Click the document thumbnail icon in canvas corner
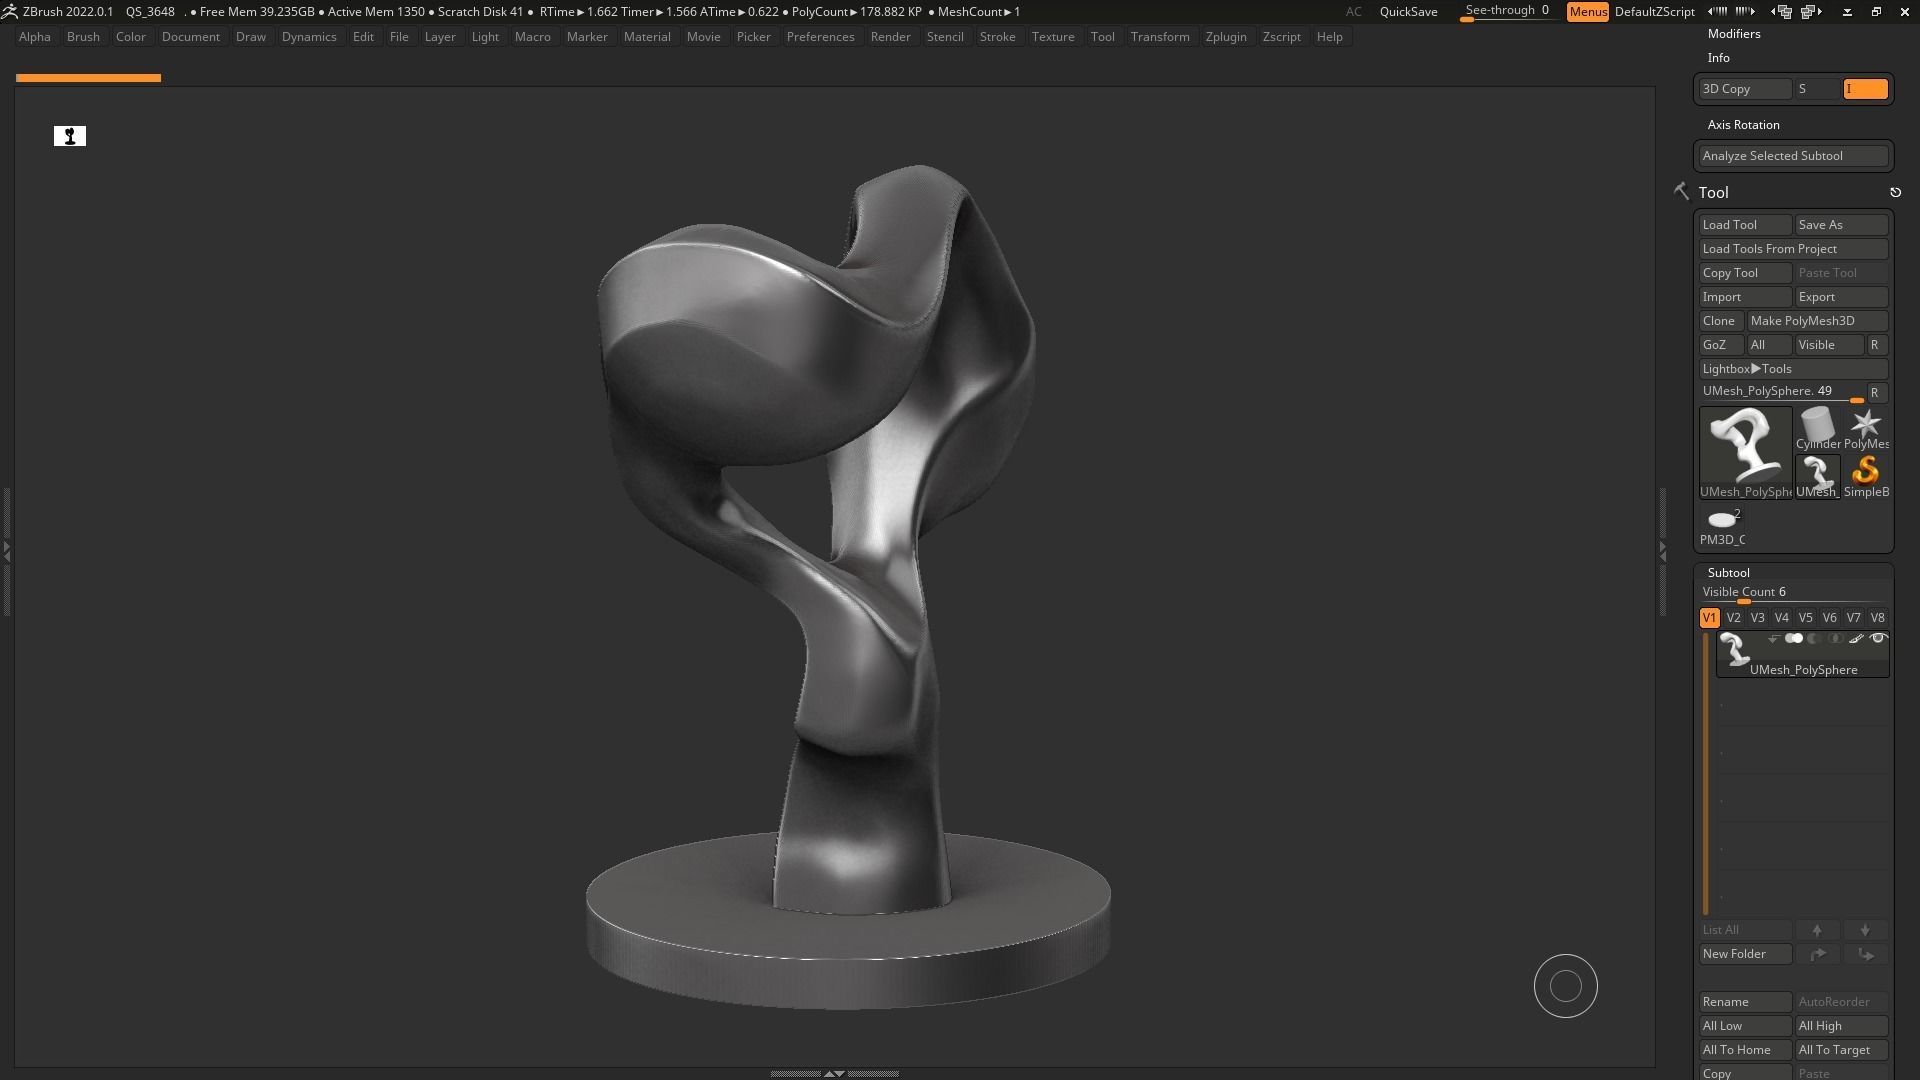The height and width of the screenshot is (1080, 1920). tap(70, 136)
